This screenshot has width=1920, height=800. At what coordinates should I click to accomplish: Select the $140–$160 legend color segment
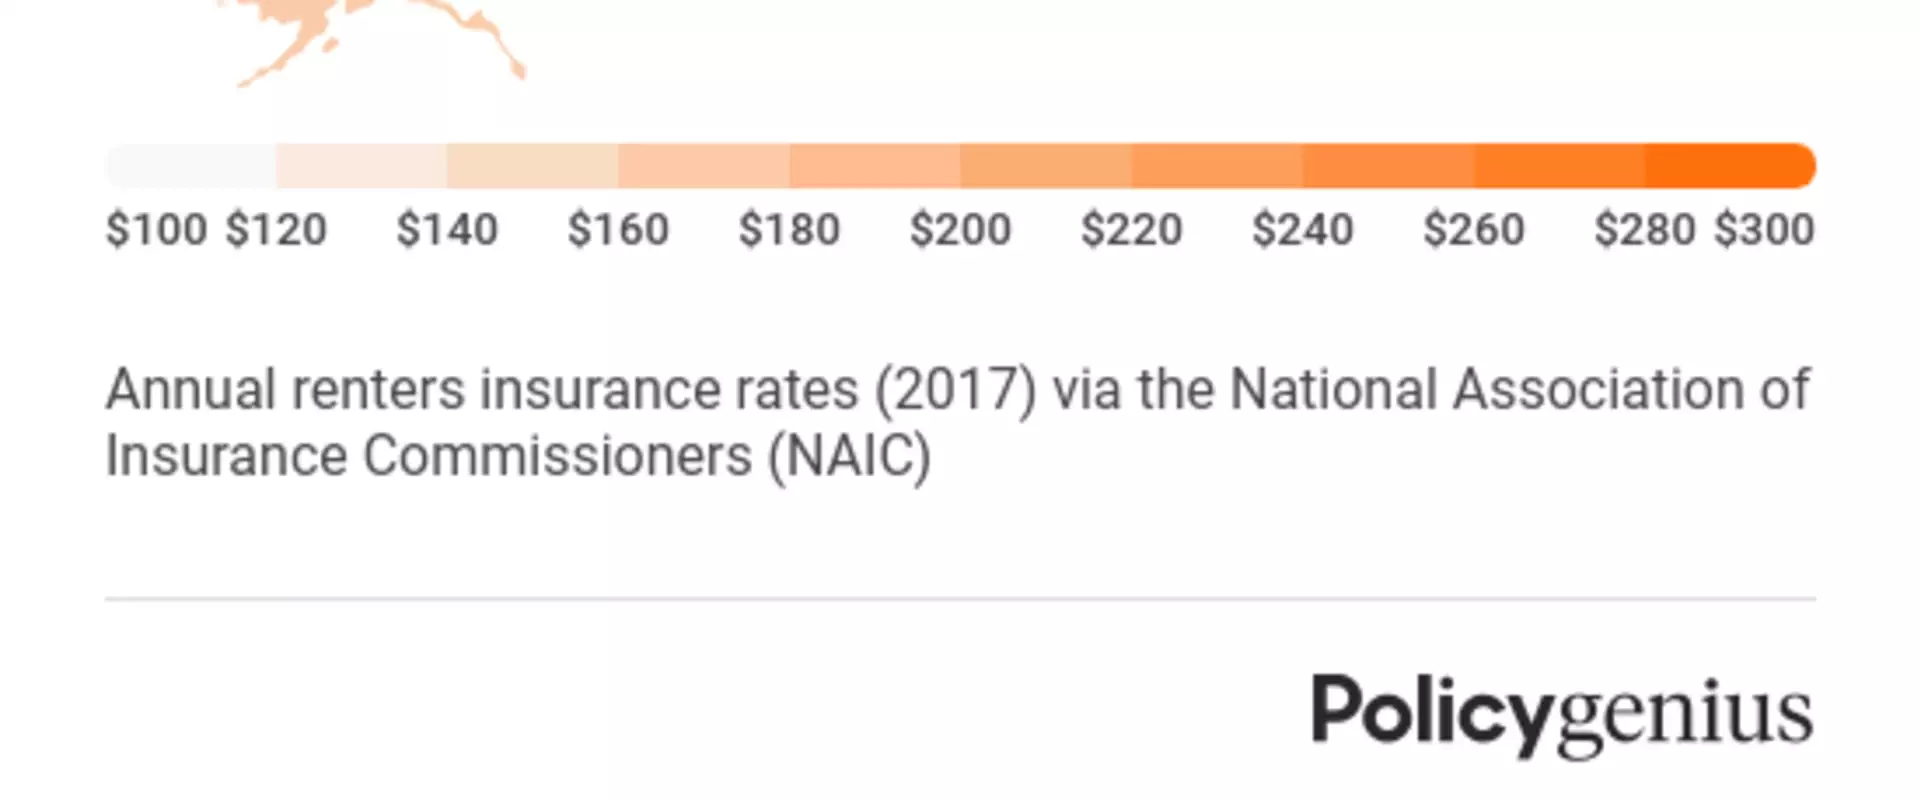pyautogui.click(x=533, y=166)
